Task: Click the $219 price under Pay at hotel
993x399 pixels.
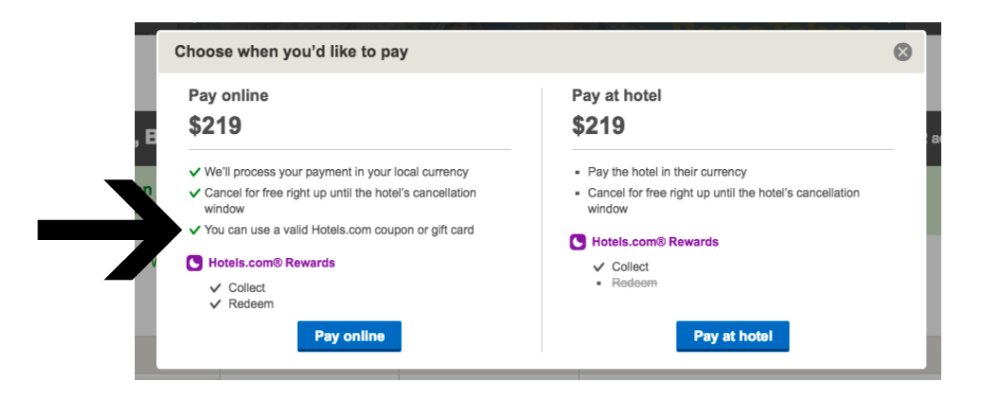Action: [598, 125]
